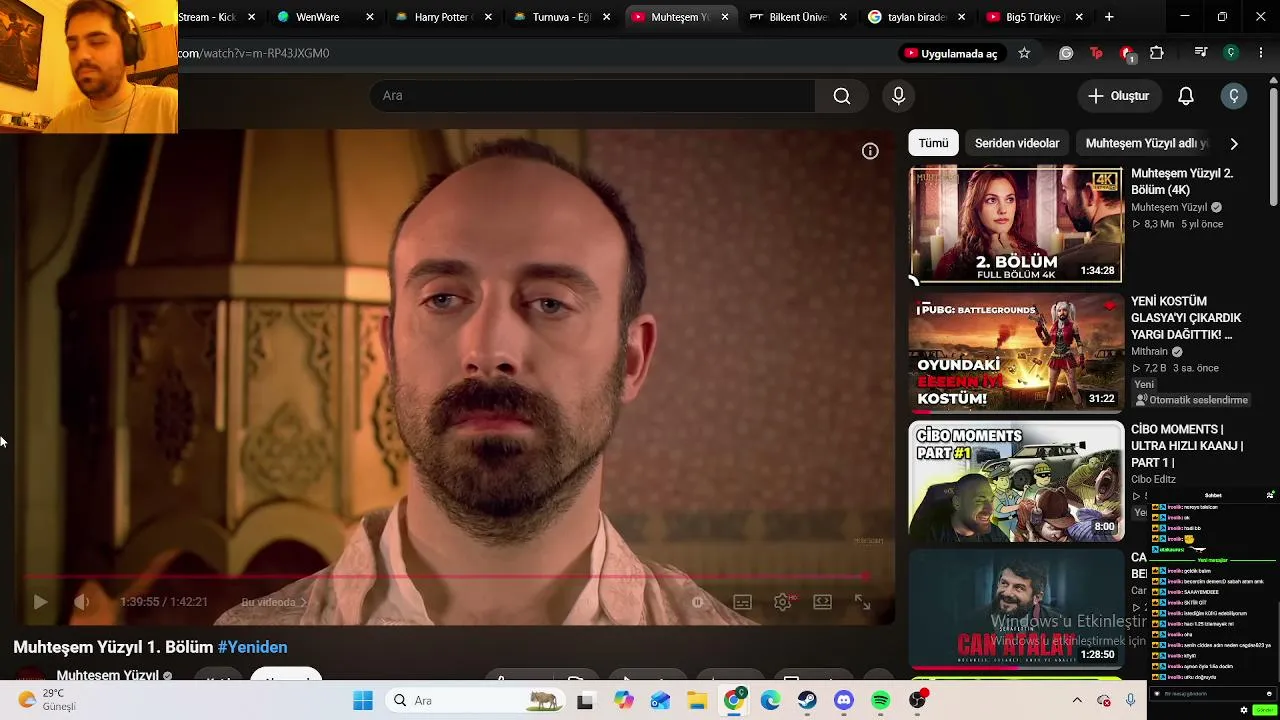Open a new Chrome tab

click(1109, 17)
